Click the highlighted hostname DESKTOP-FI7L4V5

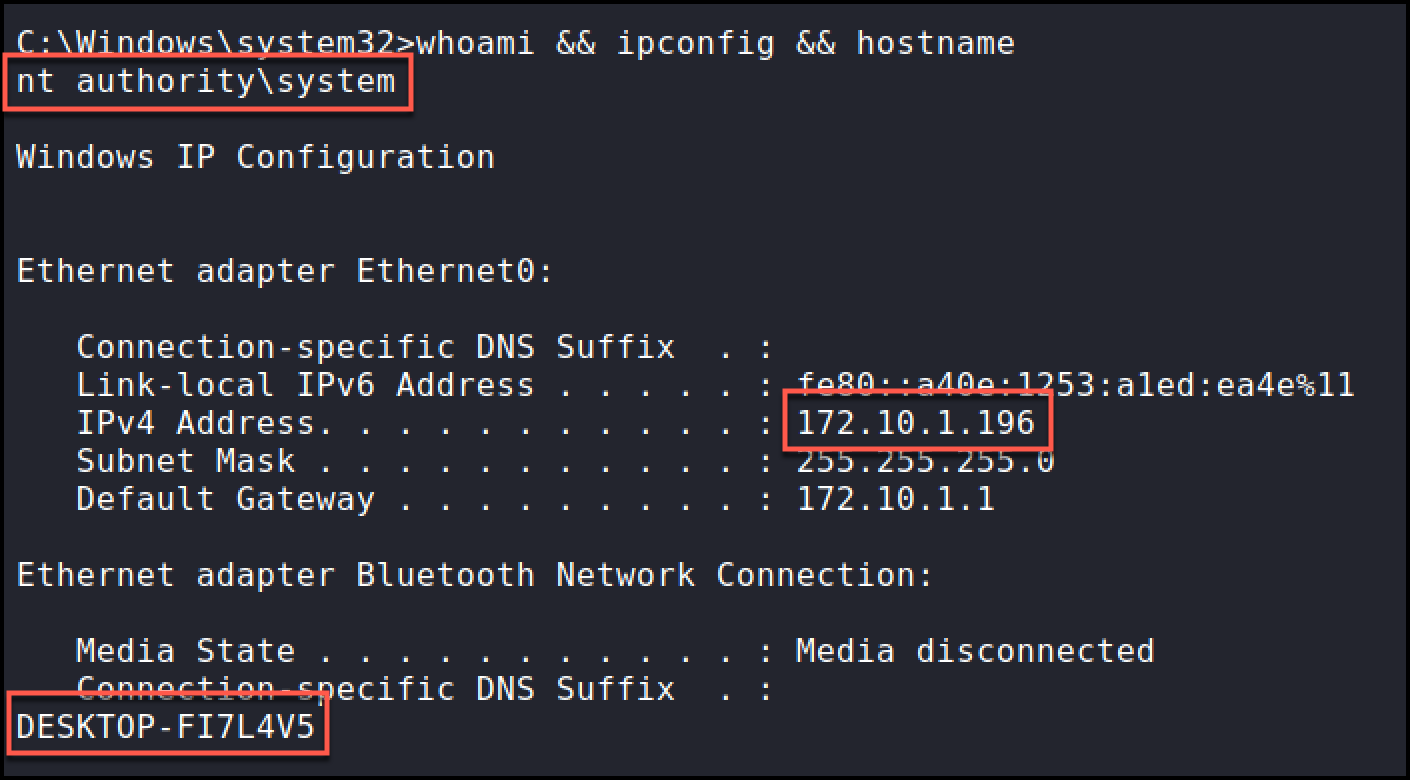coord(166,727)
